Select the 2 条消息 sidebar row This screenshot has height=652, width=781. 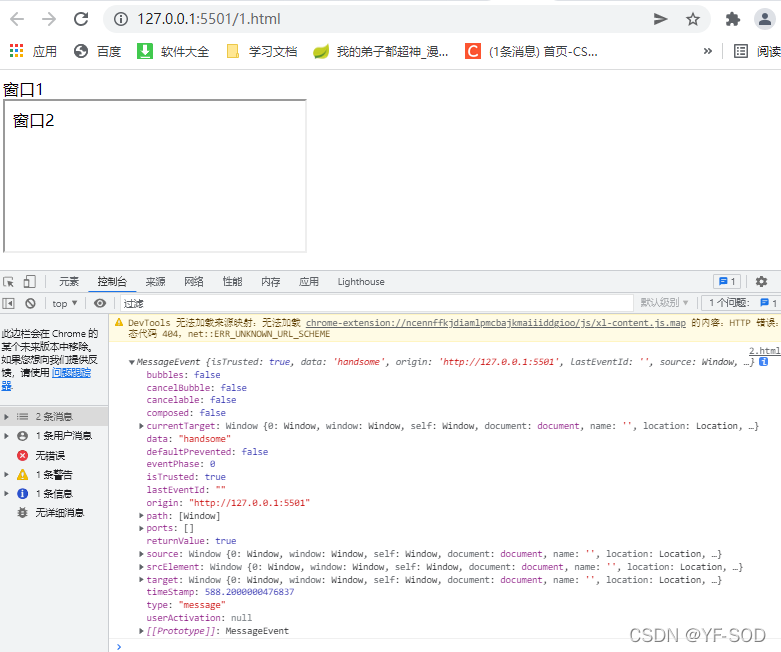54,416
